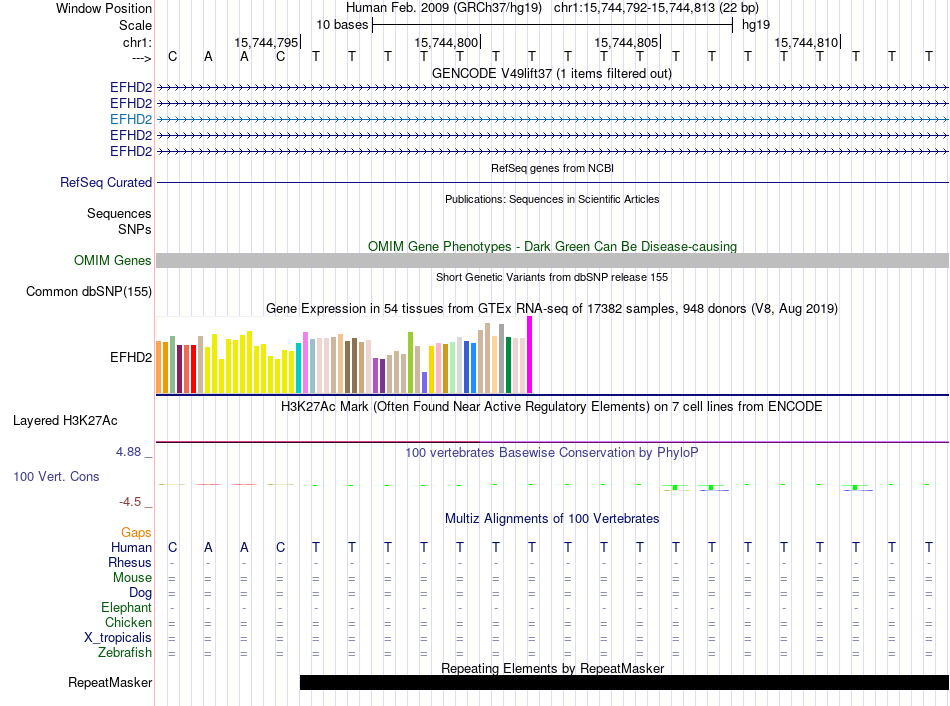The width and height of the screenshot is (950, 706).
Task: Click the RefSeq Curated track label
Action: click(x=106, y=183)
